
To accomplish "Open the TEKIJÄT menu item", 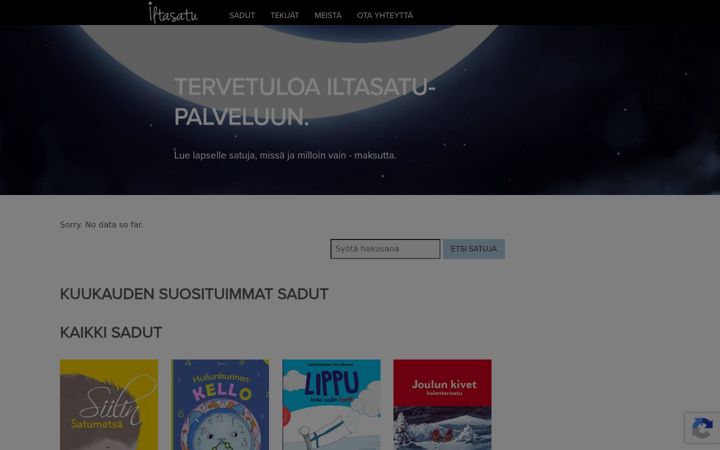I will click(285, 15).
